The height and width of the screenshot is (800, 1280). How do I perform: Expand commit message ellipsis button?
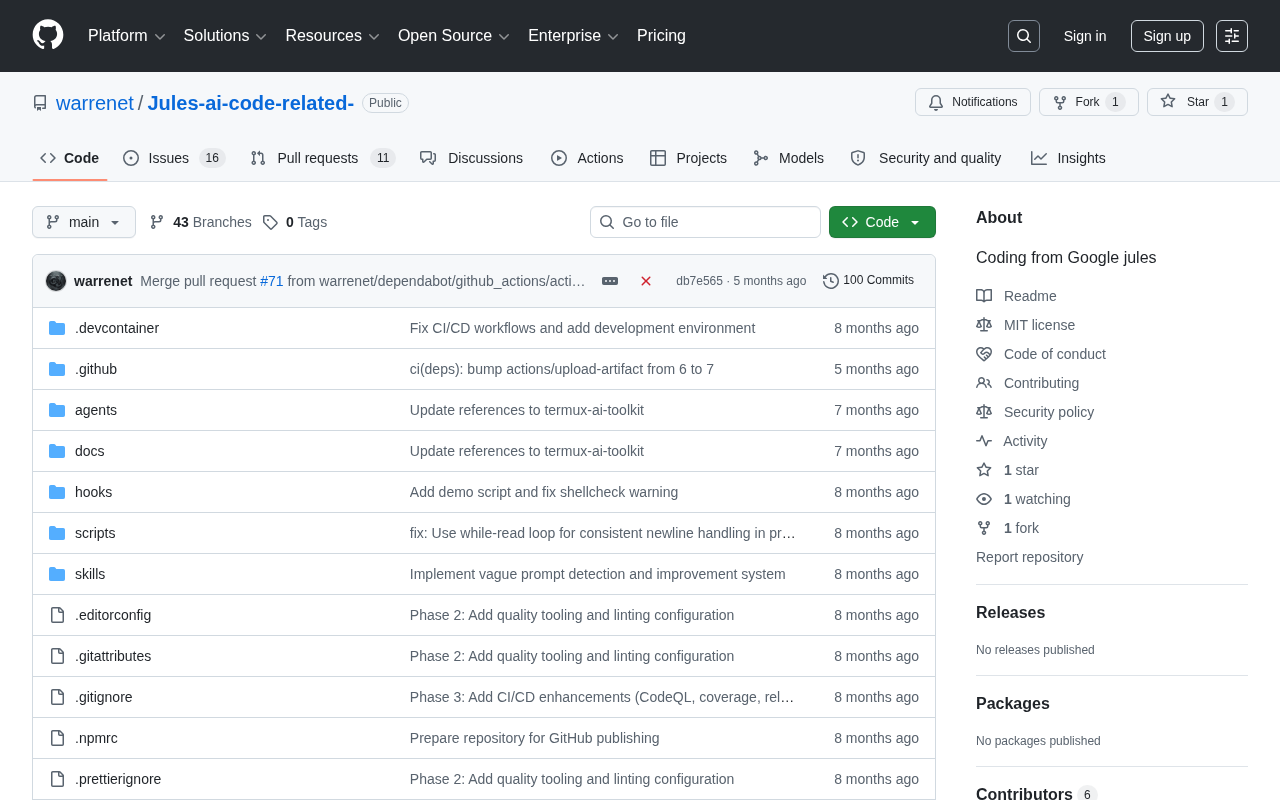(610, 281)
